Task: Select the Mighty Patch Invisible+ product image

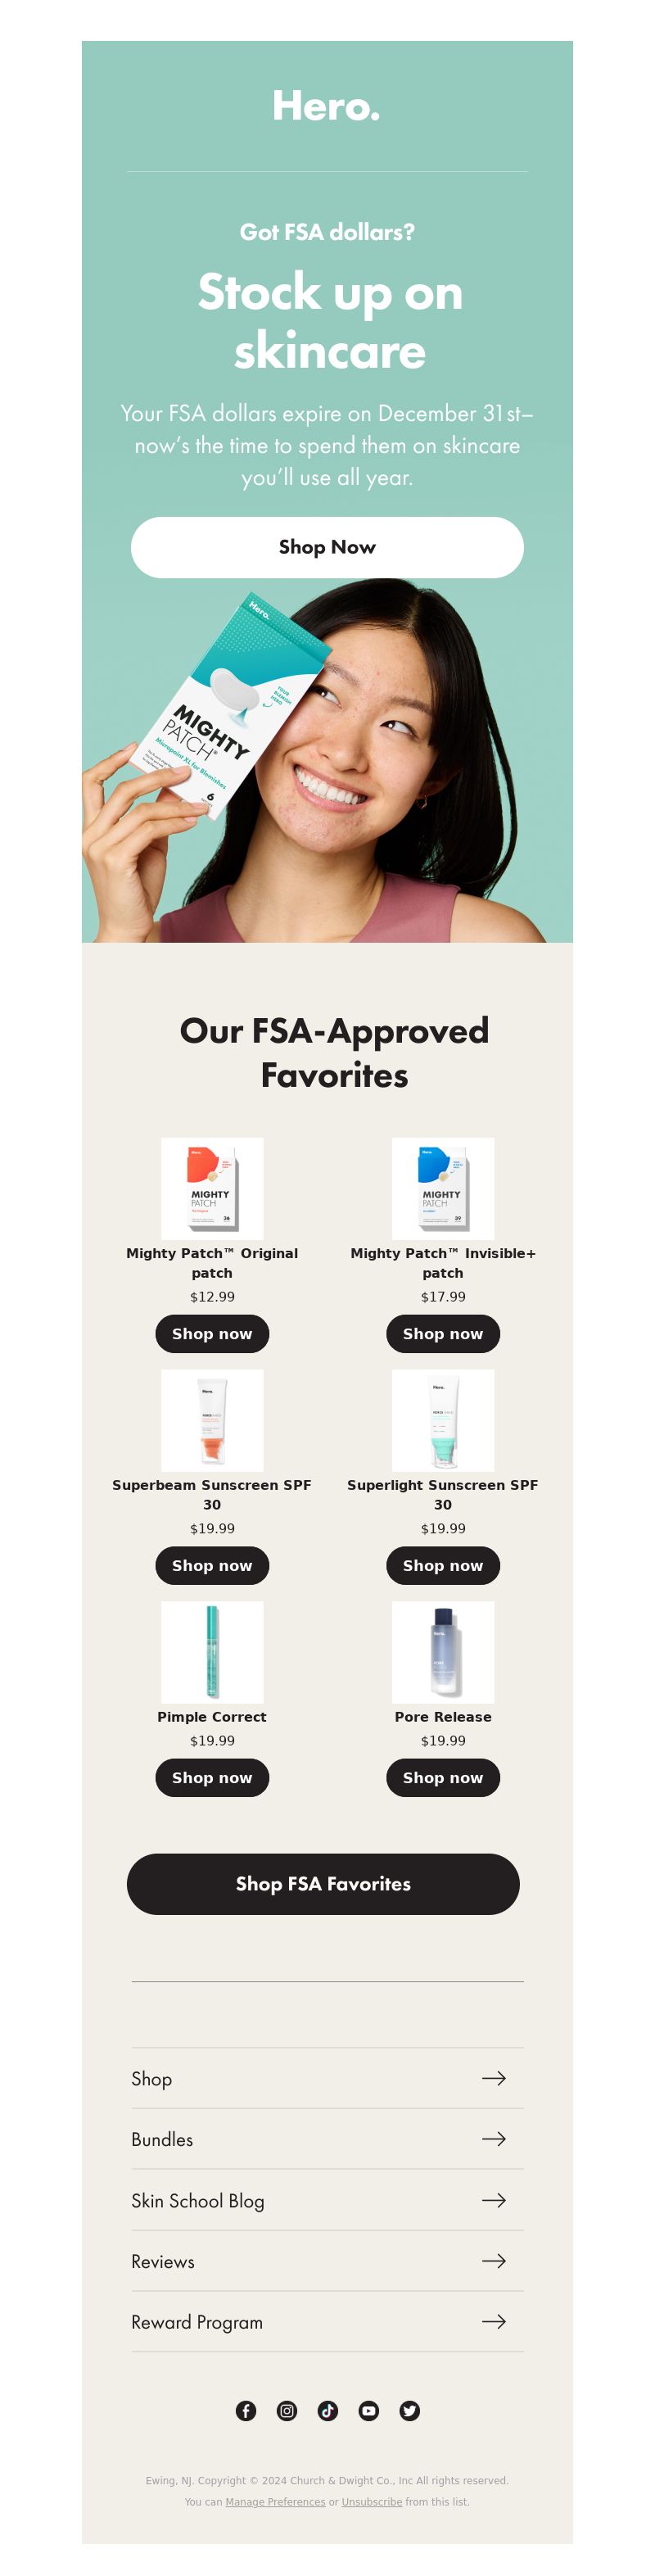Action: tap(443, 1188)
